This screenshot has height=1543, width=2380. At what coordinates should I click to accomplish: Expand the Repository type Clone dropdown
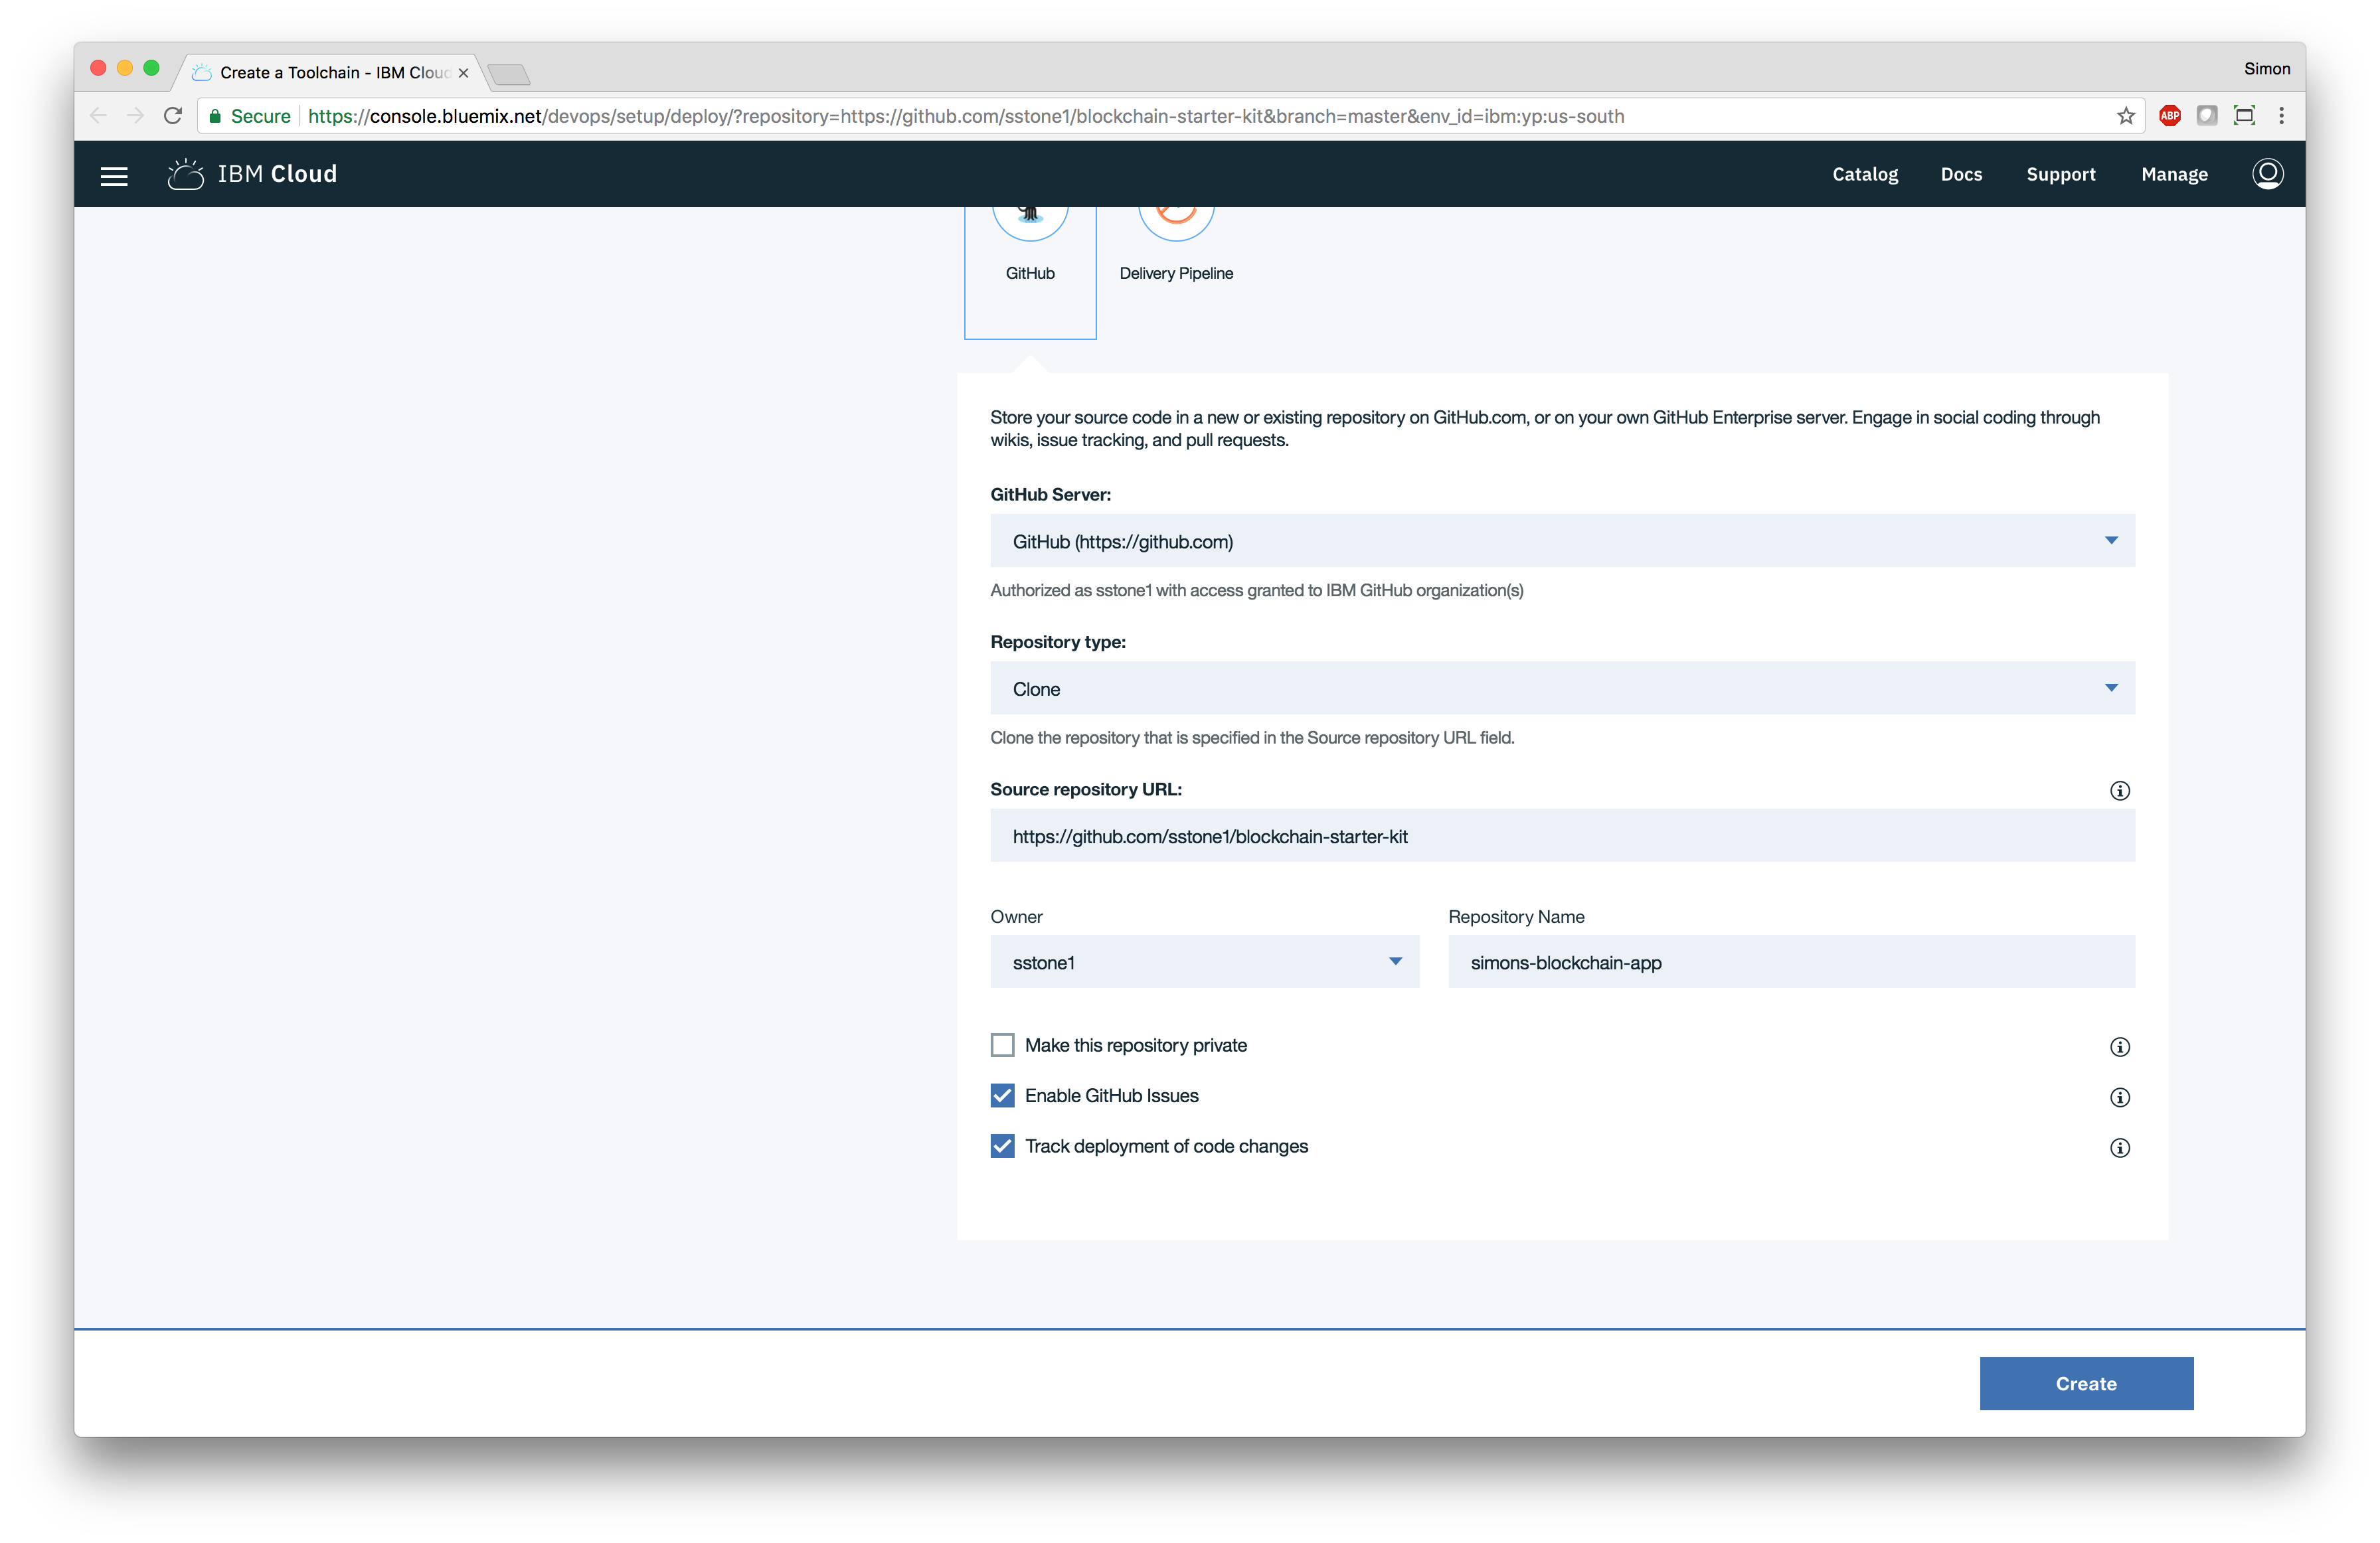[1562, 688]
